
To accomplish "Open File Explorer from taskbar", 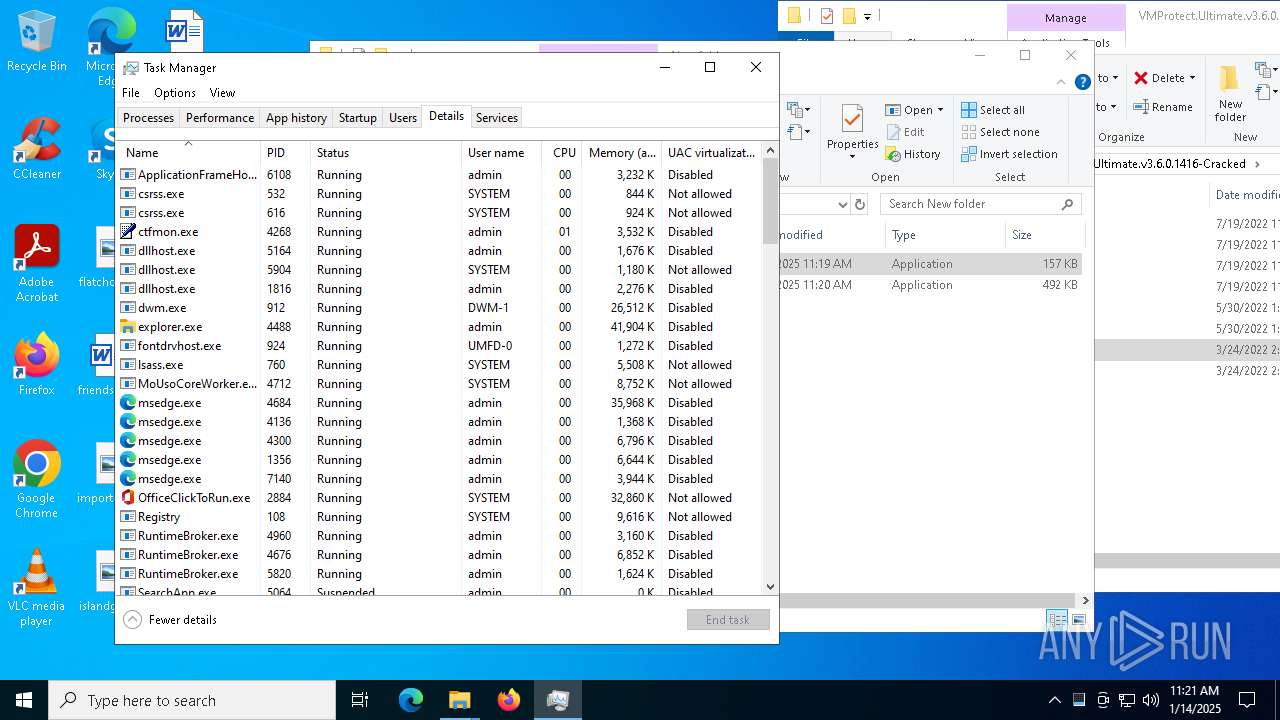I will [x=459, y=700].
